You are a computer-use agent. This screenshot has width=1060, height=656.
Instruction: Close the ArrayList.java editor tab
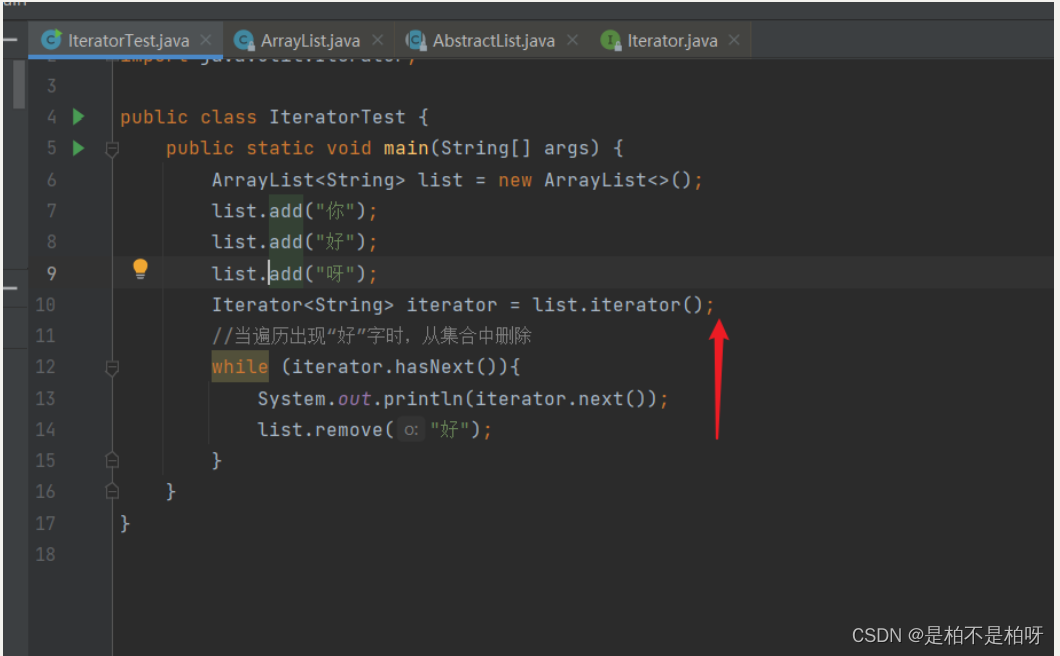tap(377, 40)
